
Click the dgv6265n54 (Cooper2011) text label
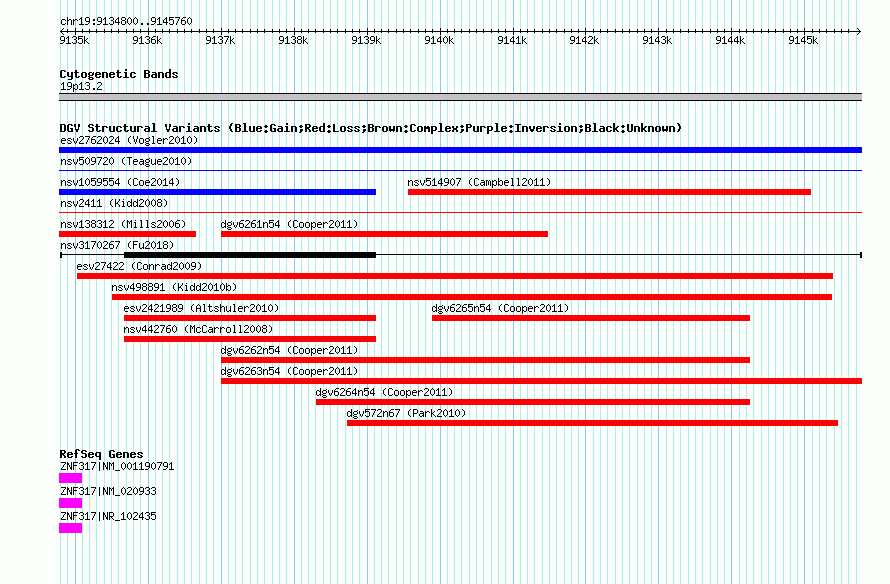(x=500, y=308)
